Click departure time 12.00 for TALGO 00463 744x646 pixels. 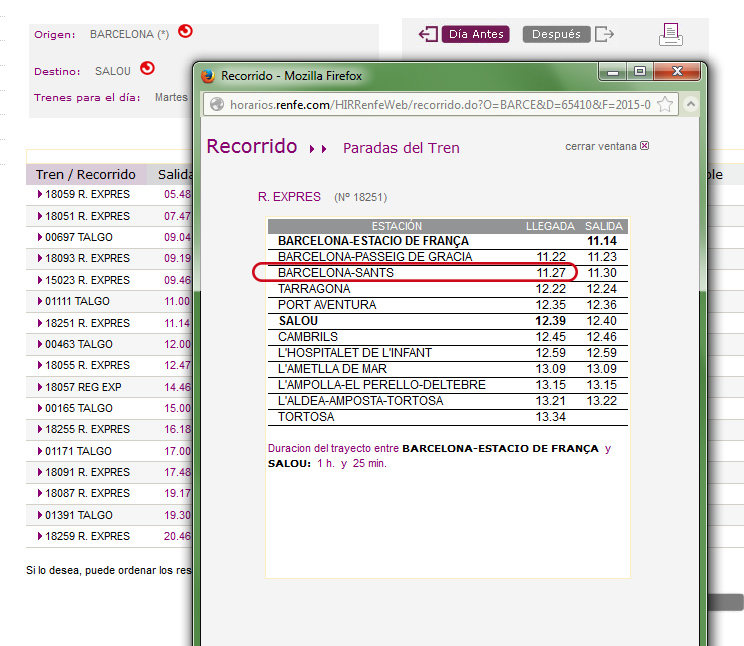177,344
